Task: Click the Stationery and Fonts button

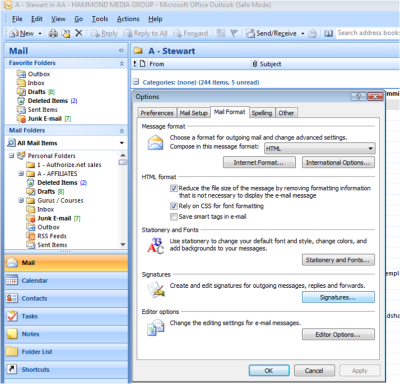Action: [338, 260]
